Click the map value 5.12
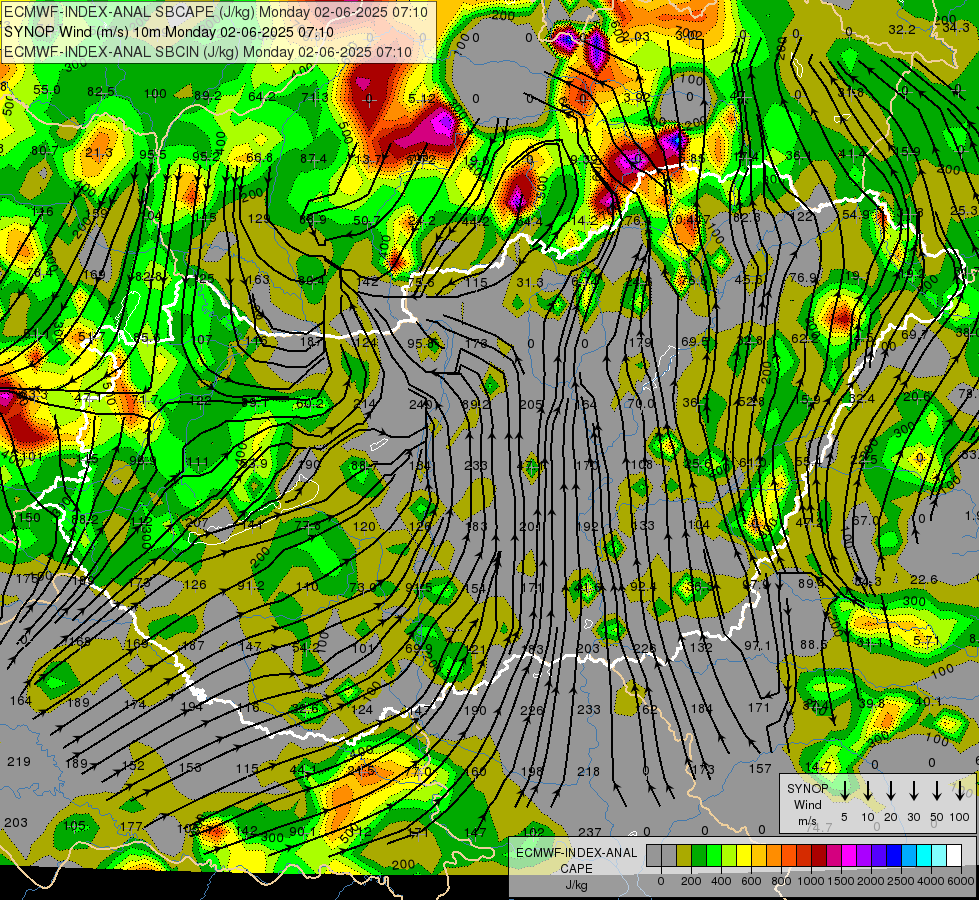Image resolution: width=979 pixels, height=900 pixels. (x=422, y=99)
